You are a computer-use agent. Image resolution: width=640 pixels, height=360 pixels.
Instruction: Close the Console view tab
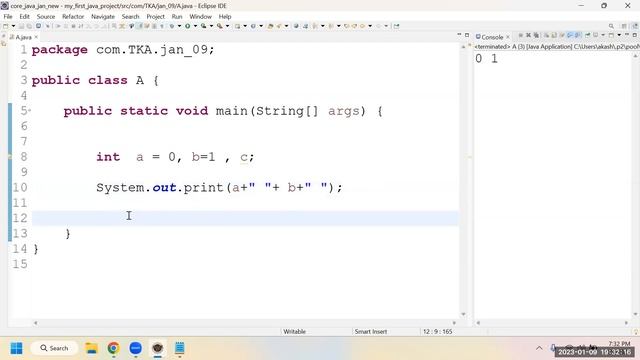[508, 37]
